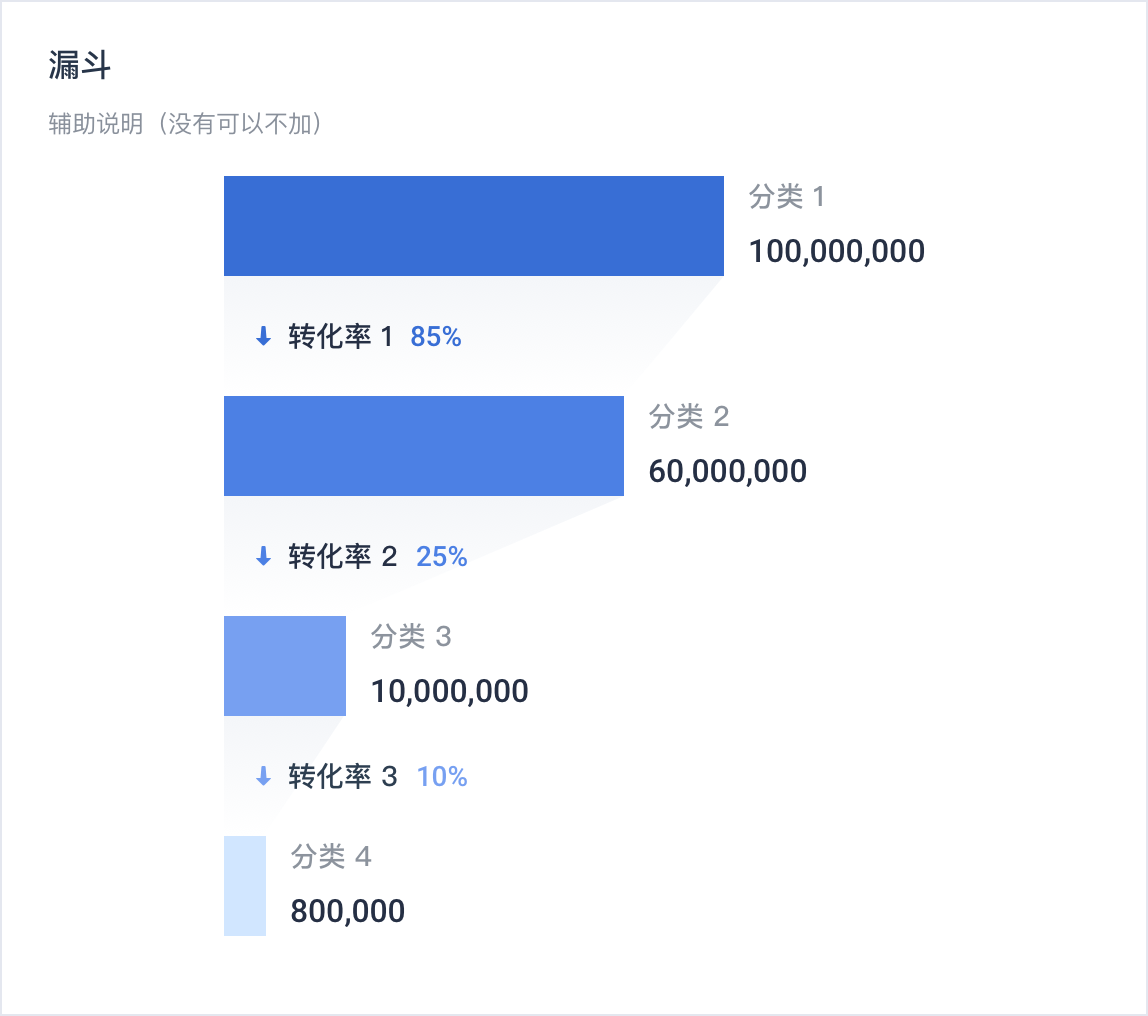Click the 100,000,000 value

[837, 251]
